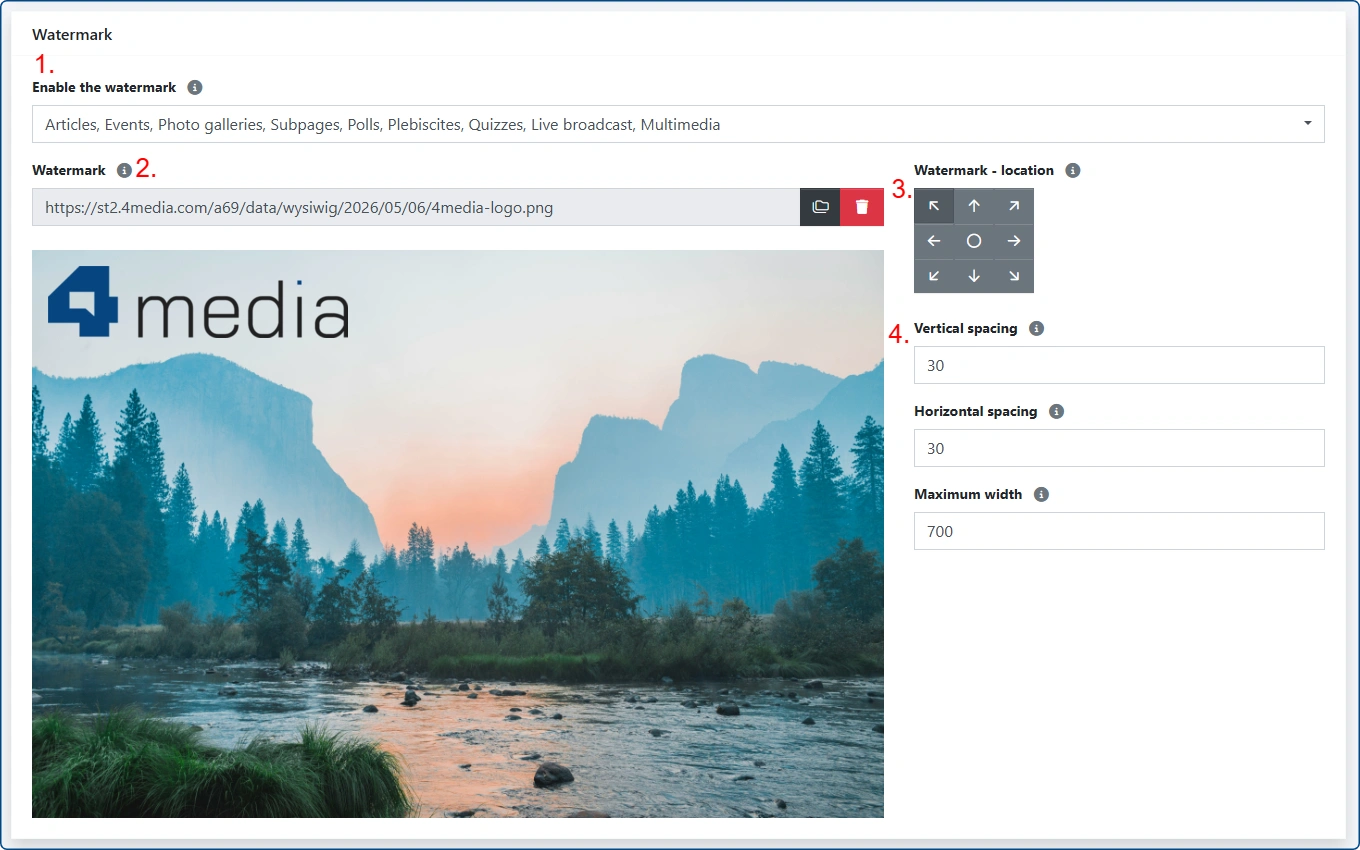
Task: Select middle-left watermark location arrow
Action: (x=934, y=241)
